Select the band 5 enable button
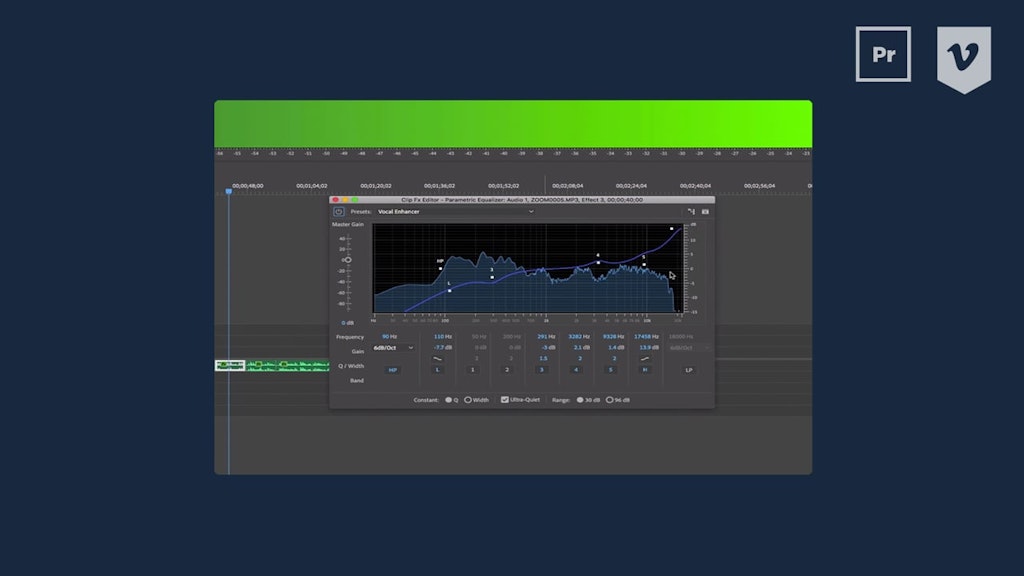 [610, 370]
